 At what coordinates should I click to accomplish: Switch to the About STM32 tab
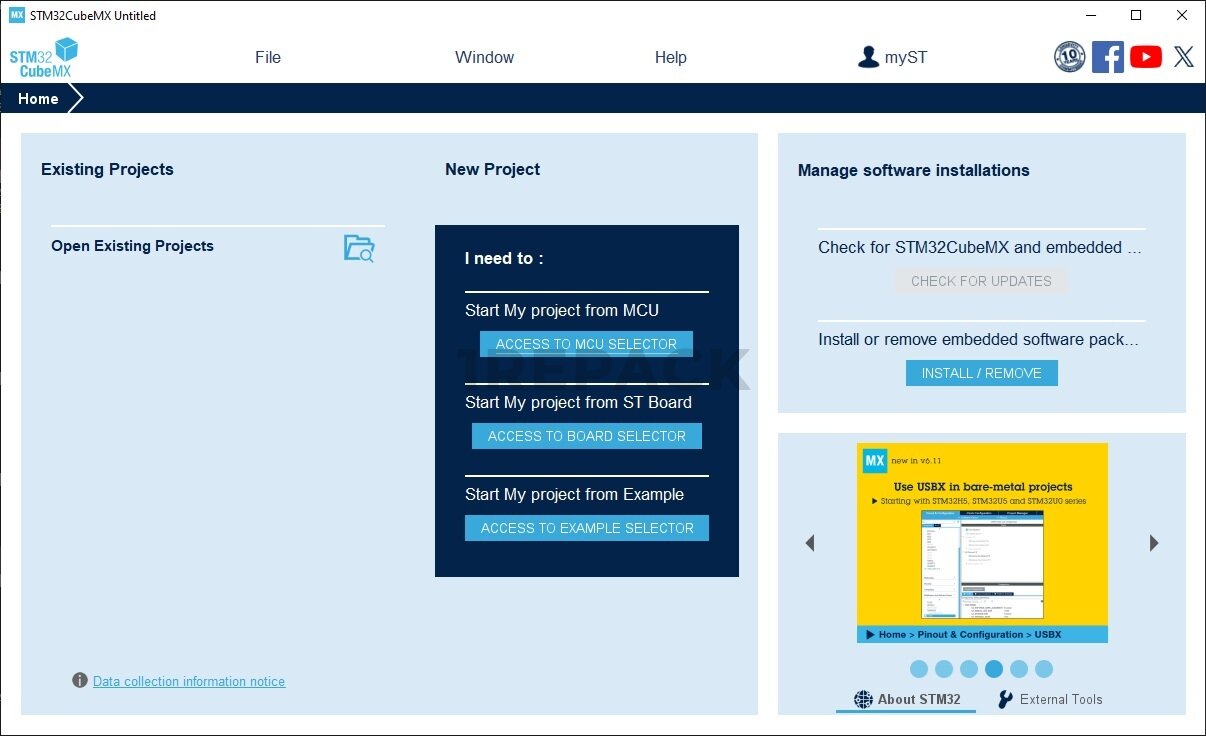(906, 699)
